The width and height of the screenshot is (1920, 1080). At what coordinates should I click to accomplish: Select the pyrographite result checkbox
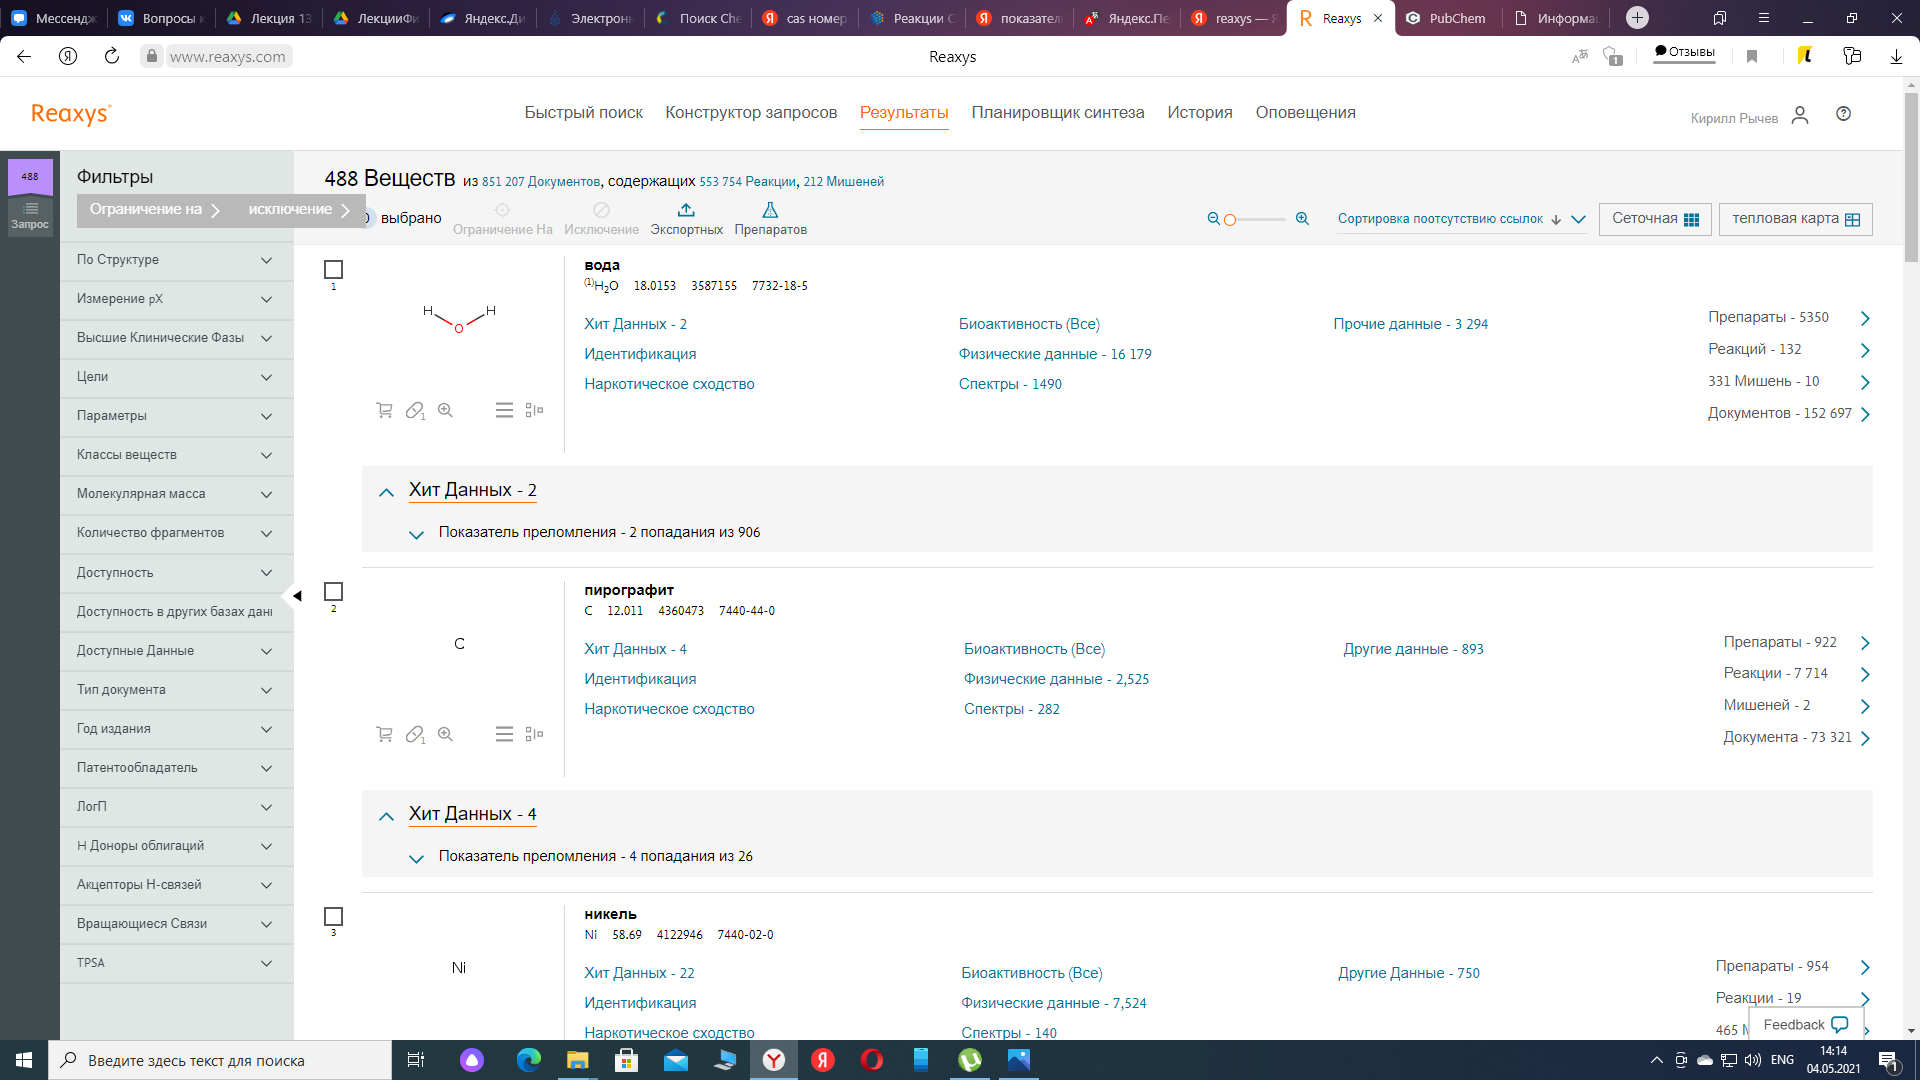click(334, 592)
